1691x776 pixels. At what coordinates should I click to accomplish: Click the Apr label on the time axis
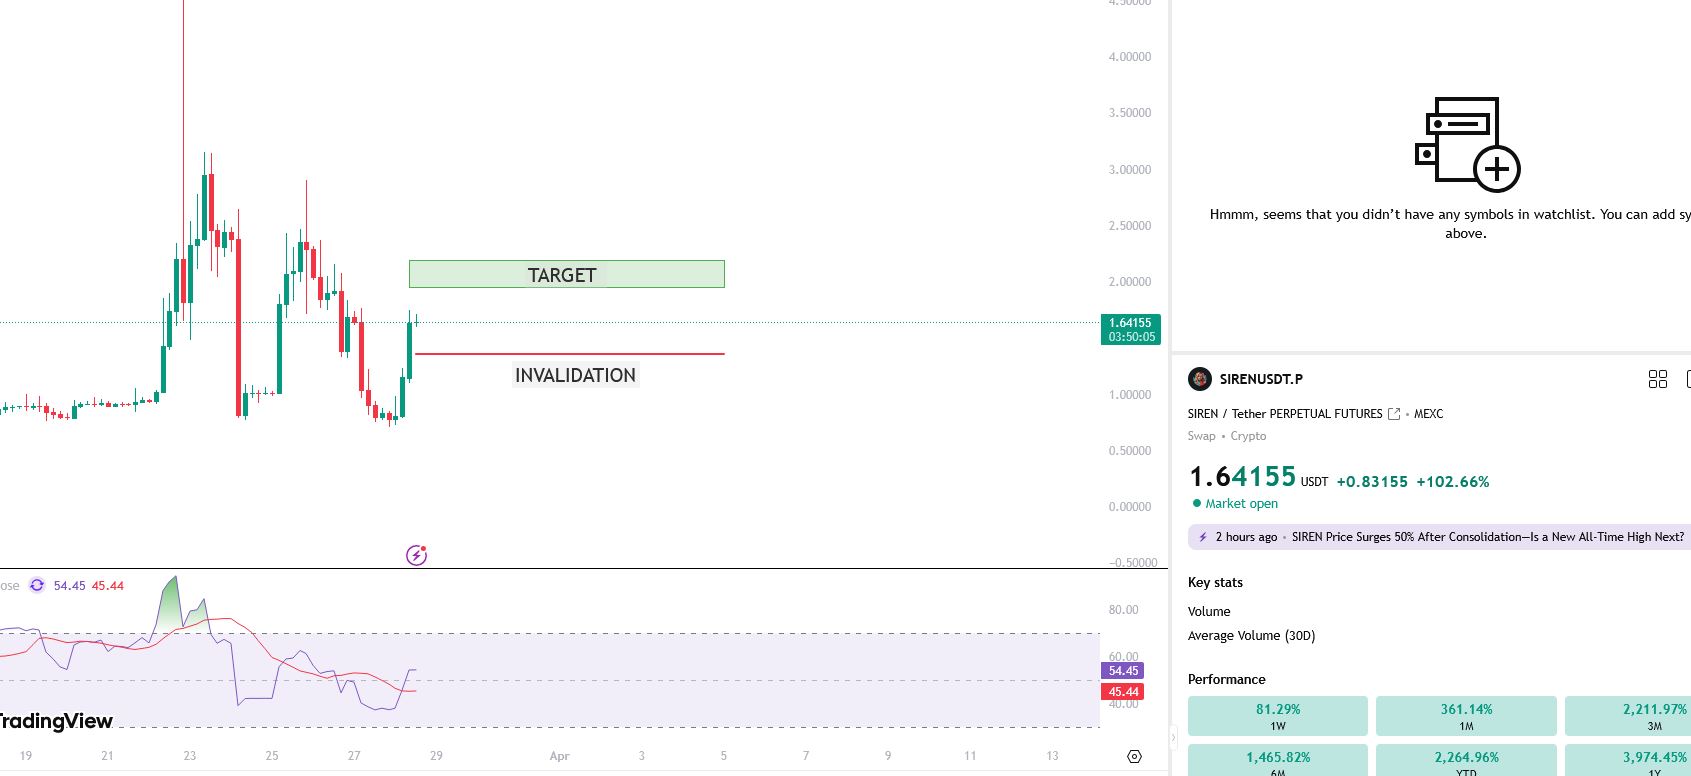click(x=559, y=756)
